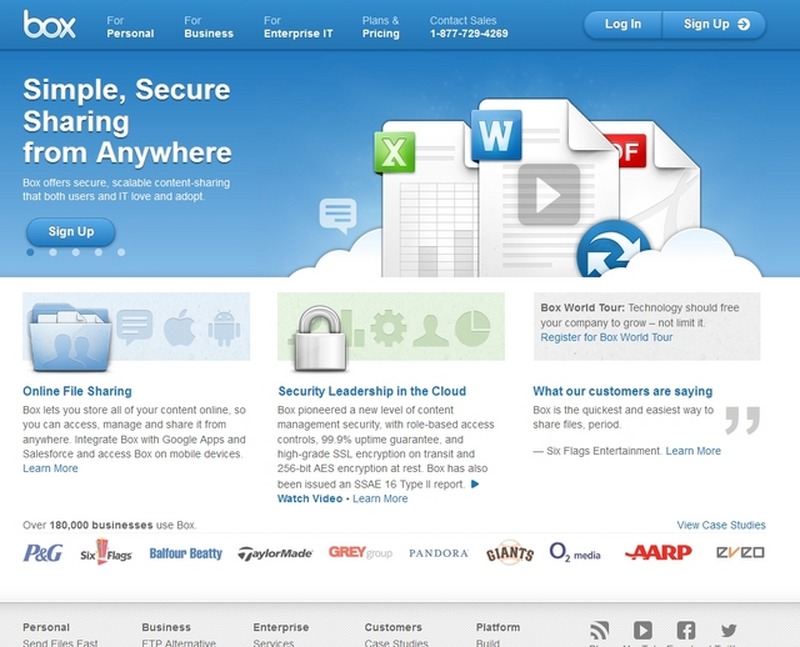The width and height of the screenshot is (800, 647).
Task: Select the third carousel slide dot
Action: click(76, 252)
